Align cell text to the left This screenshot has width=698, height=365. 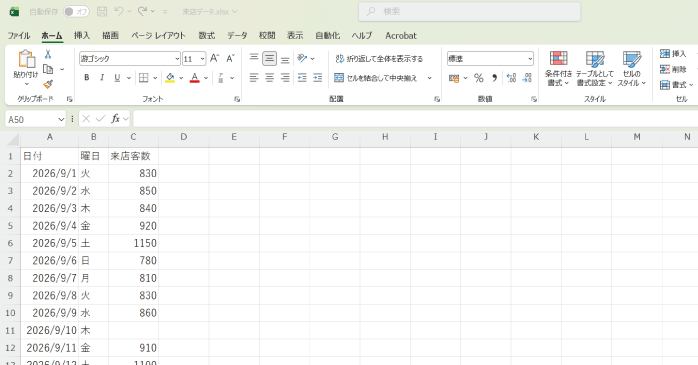click(254, 78)
